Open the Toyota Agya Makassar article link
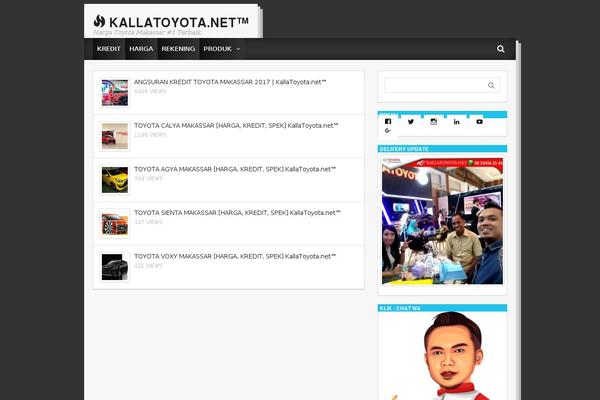600x400 pixels. pyautogui.click(x=235, y=169)
